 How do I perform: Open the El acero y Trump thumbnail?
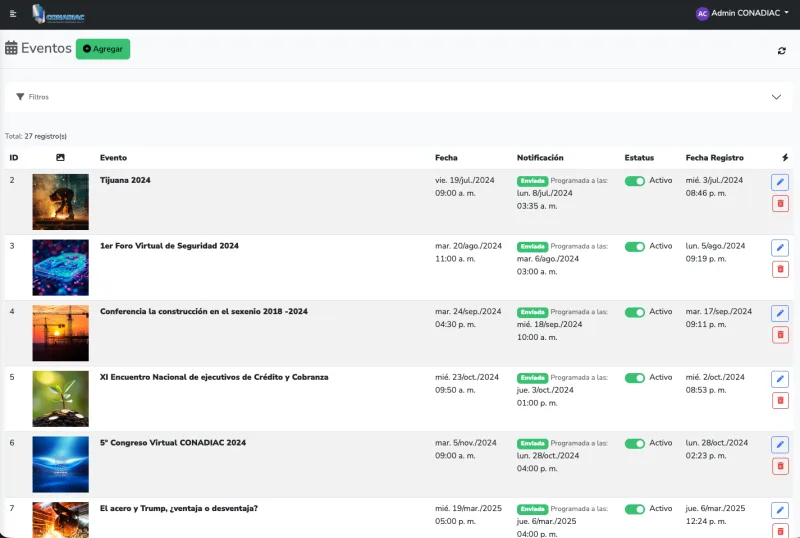(x=61, y=520)
